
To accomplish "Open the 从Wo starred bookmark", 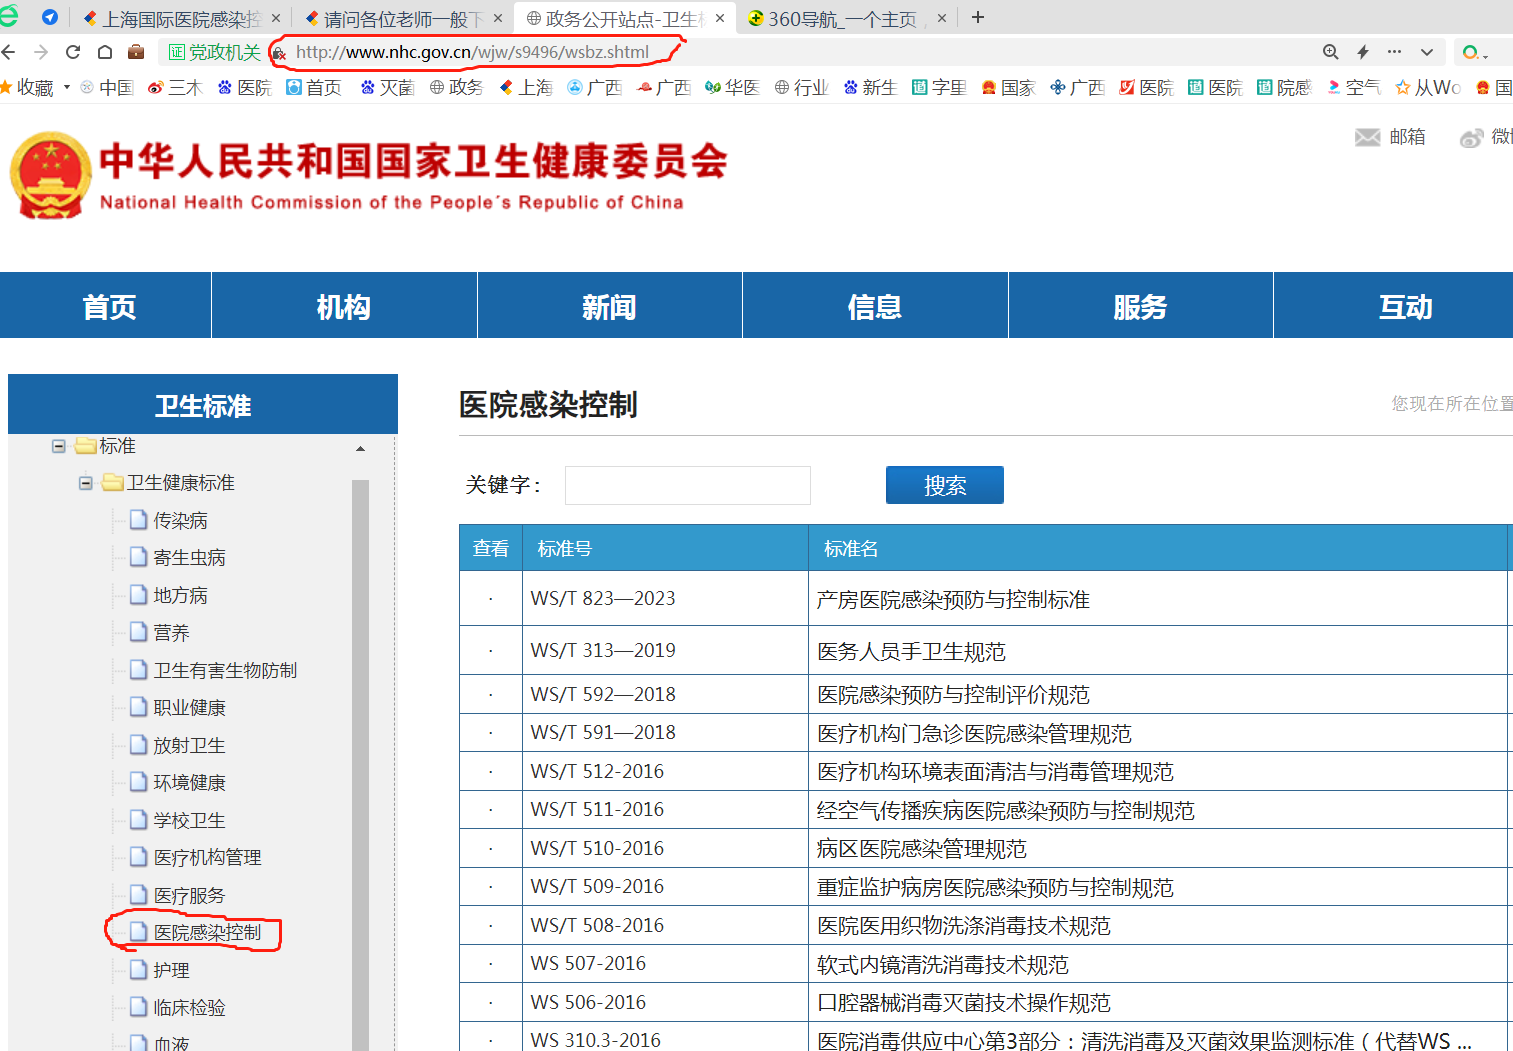I will click(1428, 88).
